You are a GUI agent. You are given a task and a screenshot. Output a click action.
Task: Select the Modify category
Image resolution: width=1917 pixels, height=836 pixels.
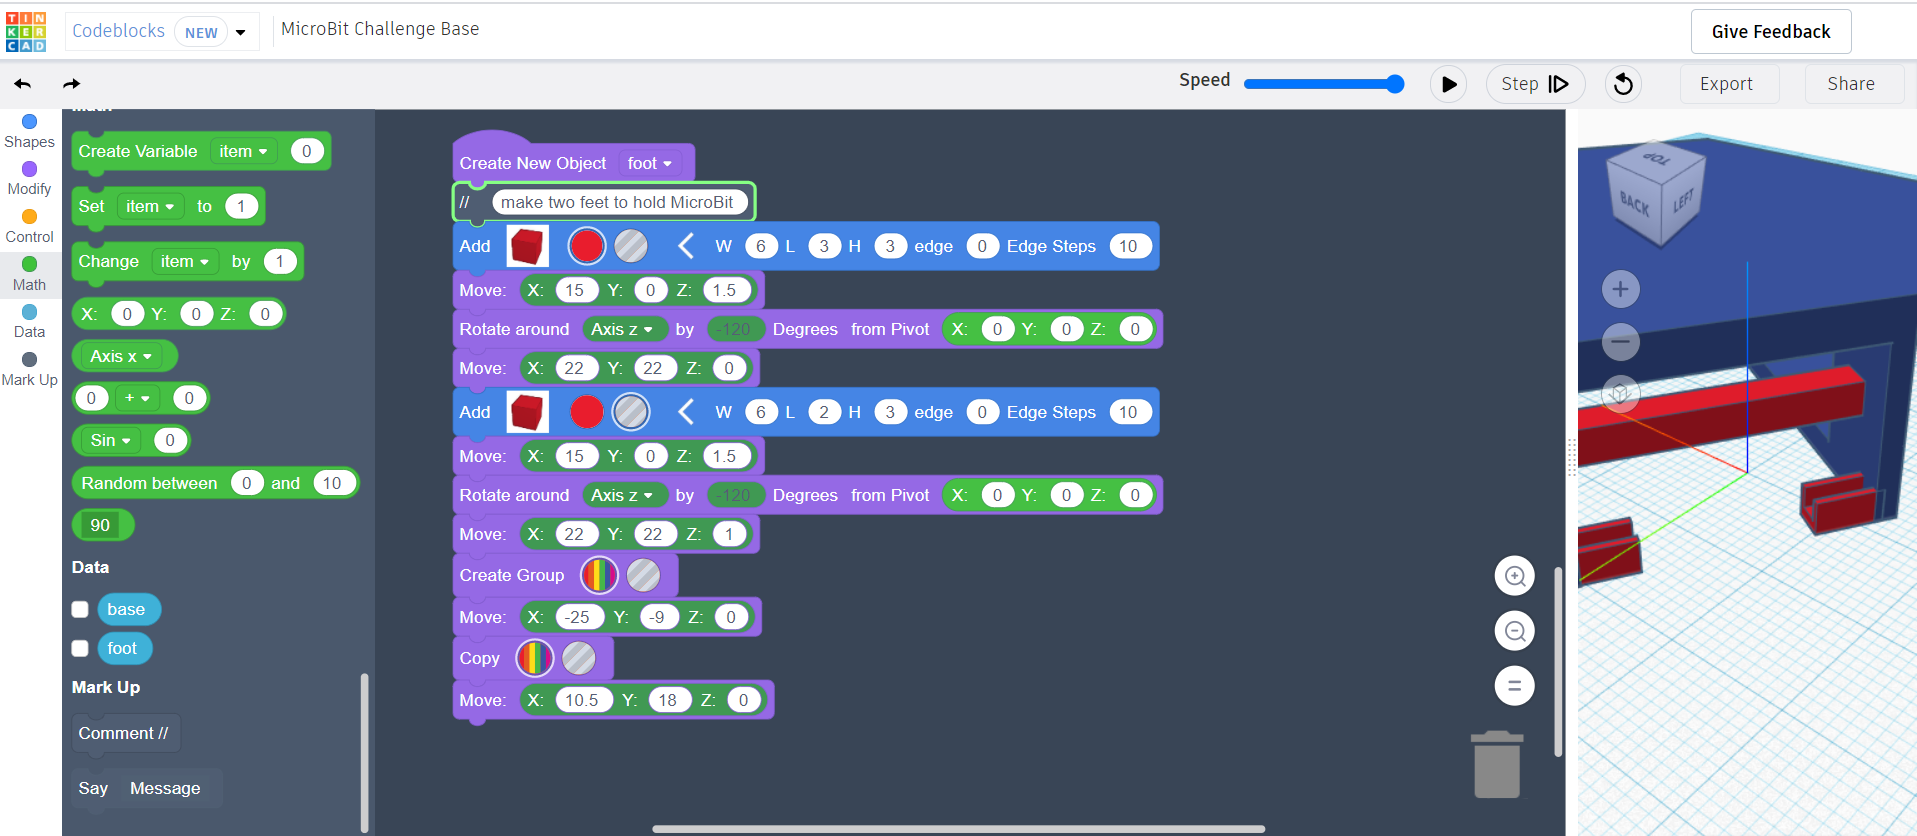[29, 179]
